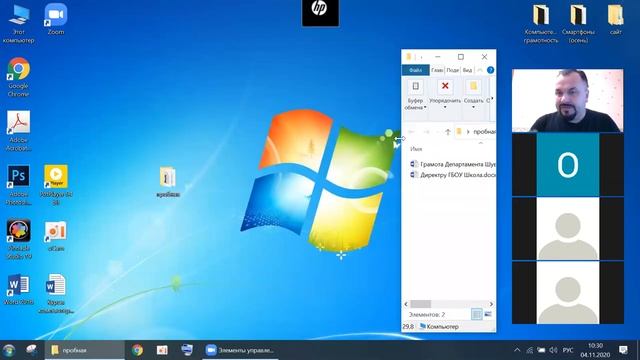Select the oCam desktop shortcut
640x360 pixels.
point(56,236)
